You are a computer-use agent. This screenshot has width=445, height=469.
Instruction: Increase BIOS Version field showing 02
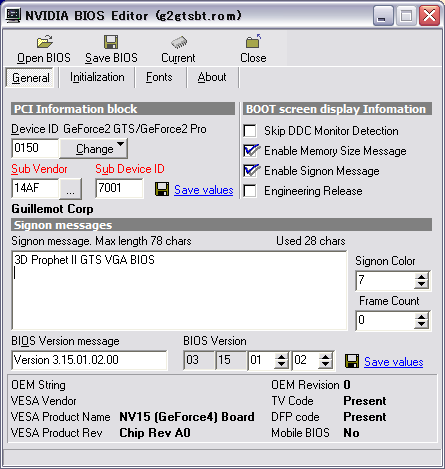pos(325,357)
